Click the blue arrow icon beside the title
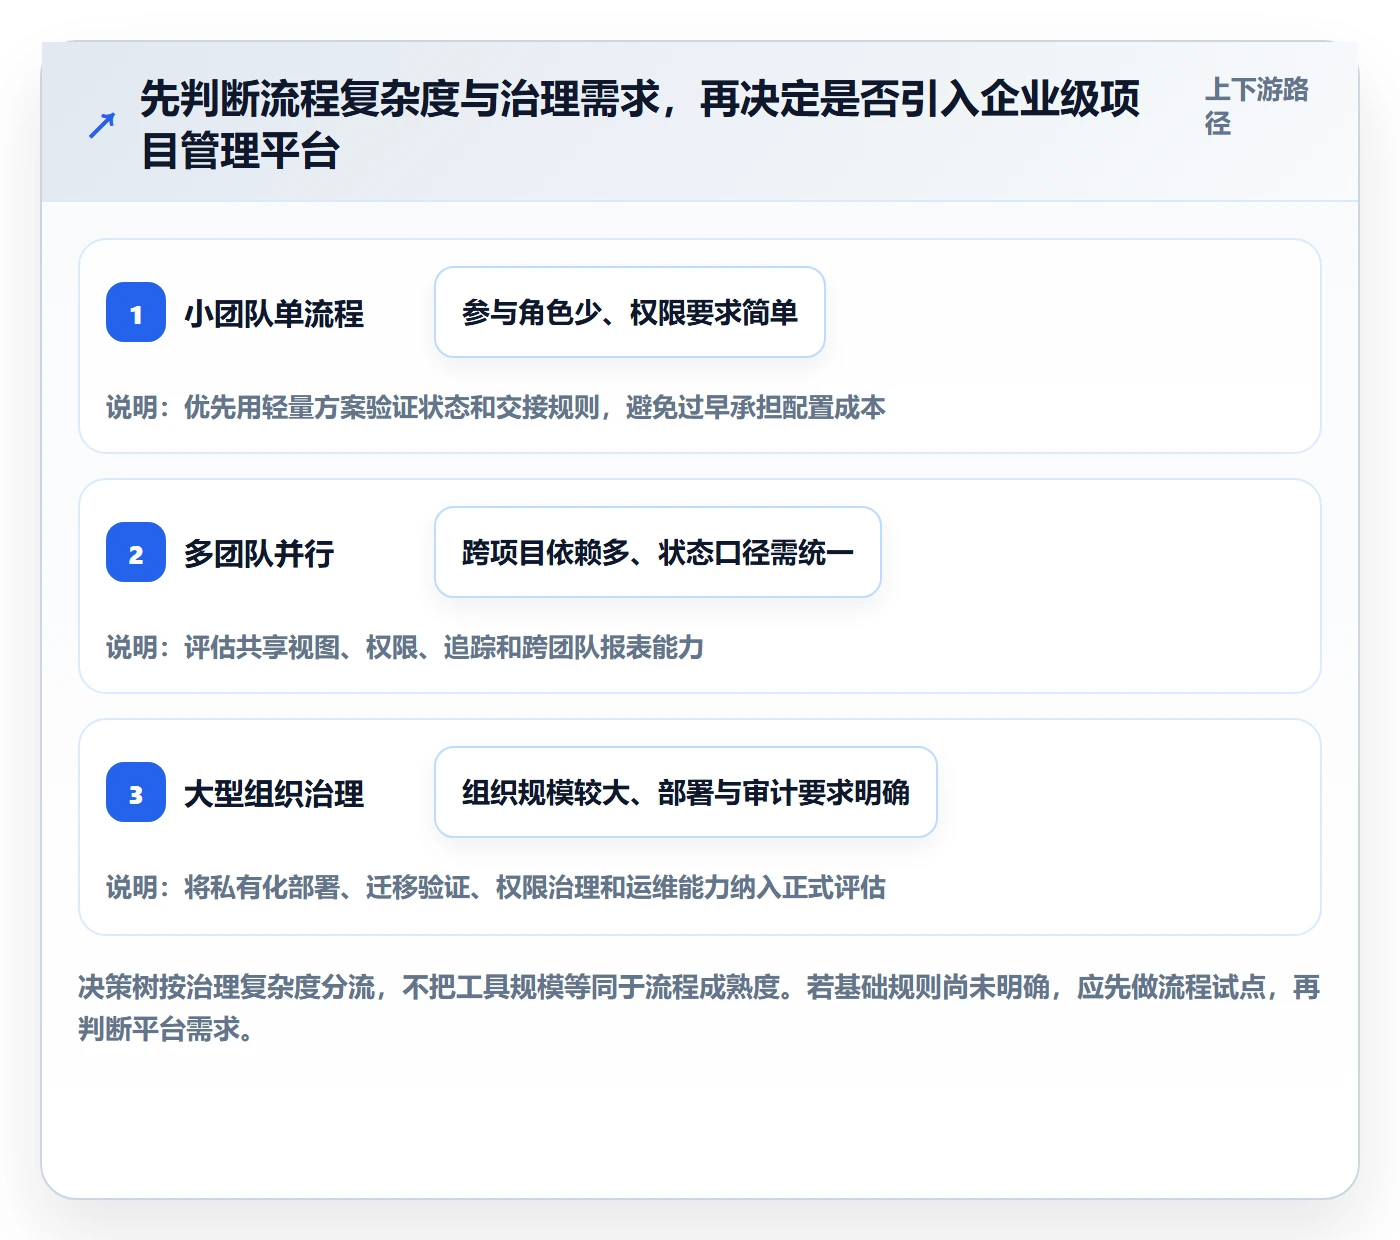The width and height of the screenshot is (1400, 1240). 102,126
